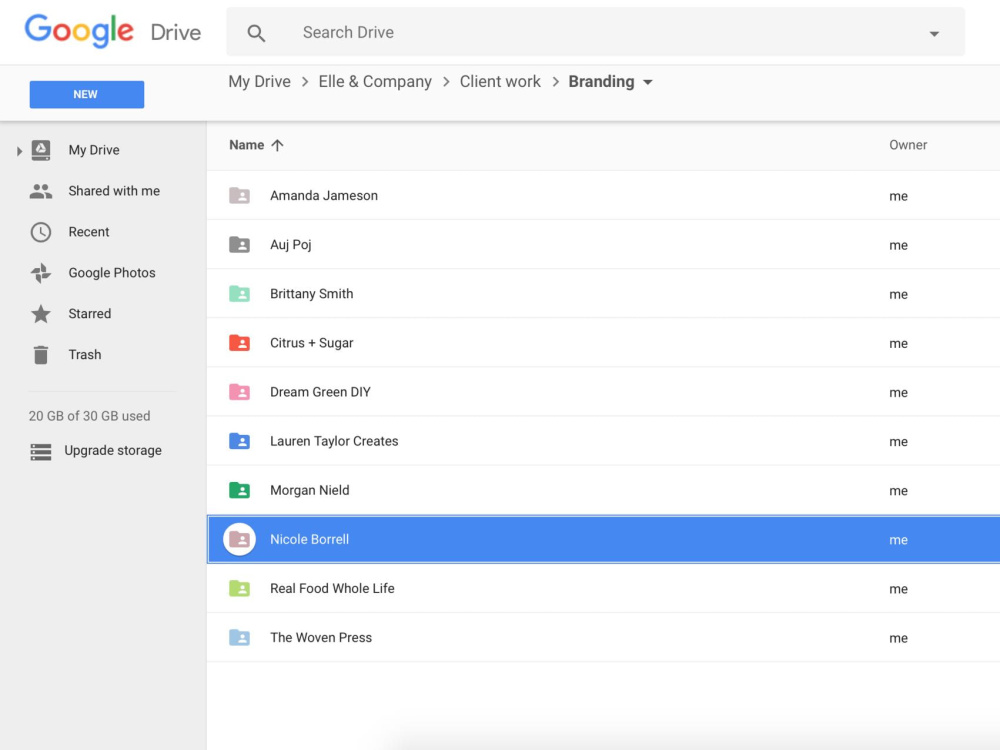1000x750 pixels.
Task: Click Real Food Whole Life lime folder icon
Action: click(x=239, y=588)
